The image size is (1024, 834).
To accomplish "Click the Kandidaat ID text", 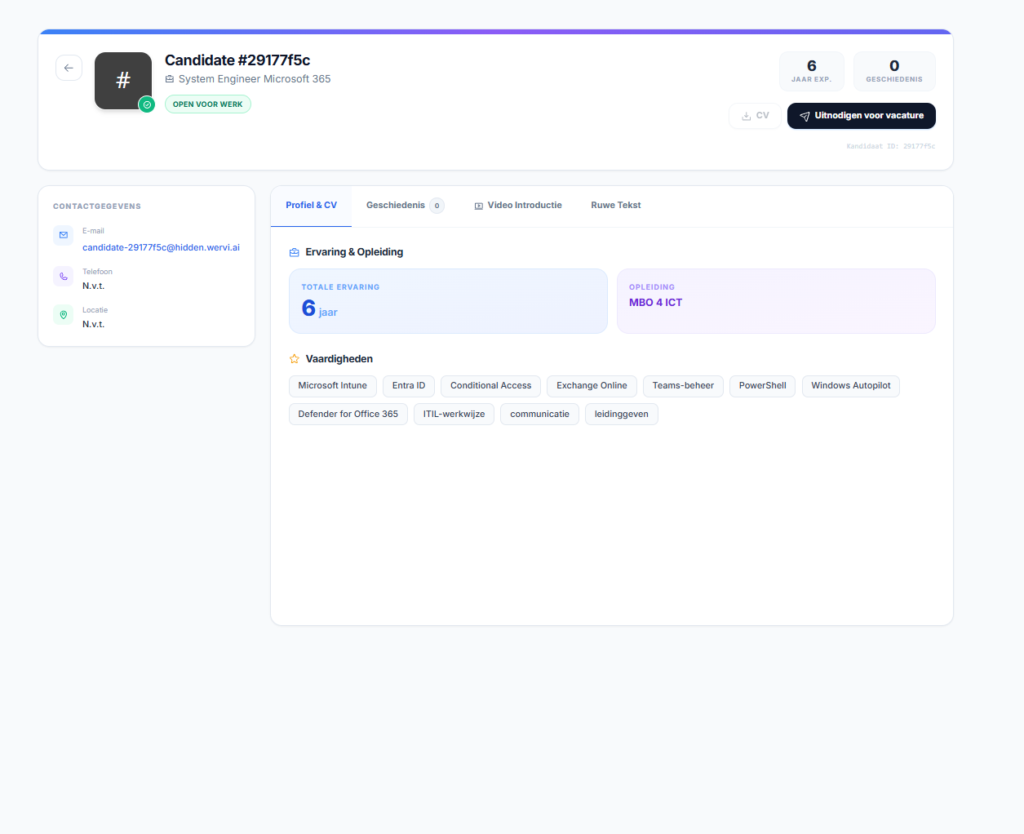I will [891, 146].
